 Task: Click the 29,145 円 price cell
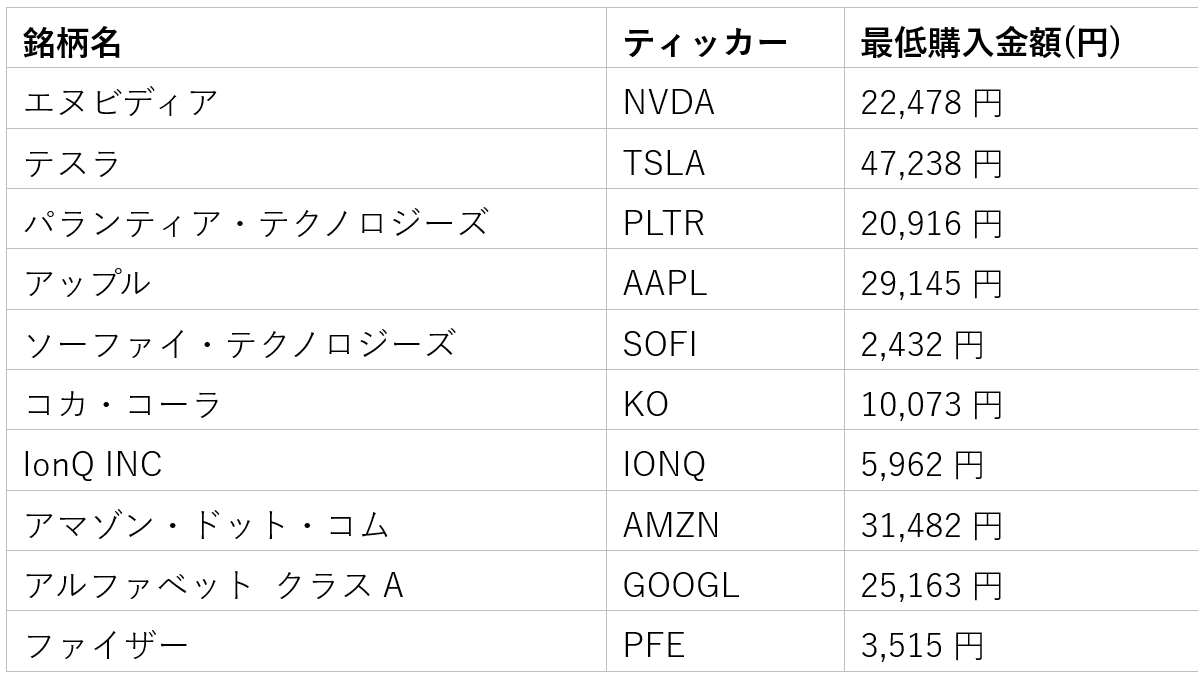click(x=931, y=284)
